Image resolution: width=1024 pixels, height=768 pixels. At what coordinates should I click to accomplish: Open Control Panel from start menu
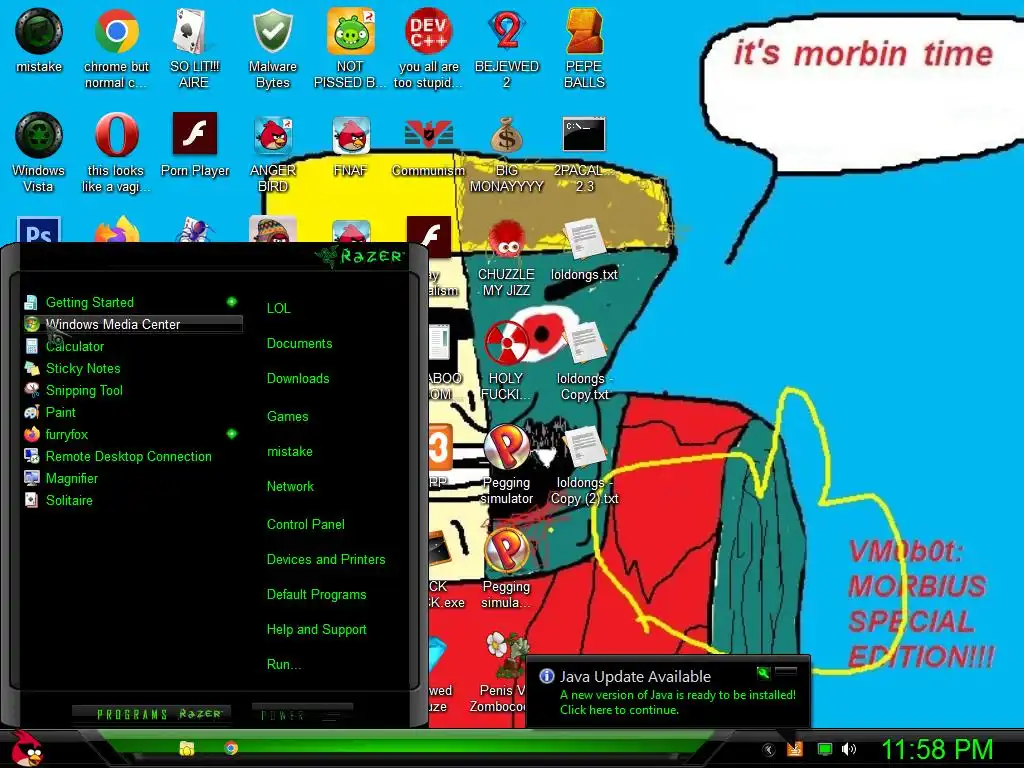click(306, 524)
